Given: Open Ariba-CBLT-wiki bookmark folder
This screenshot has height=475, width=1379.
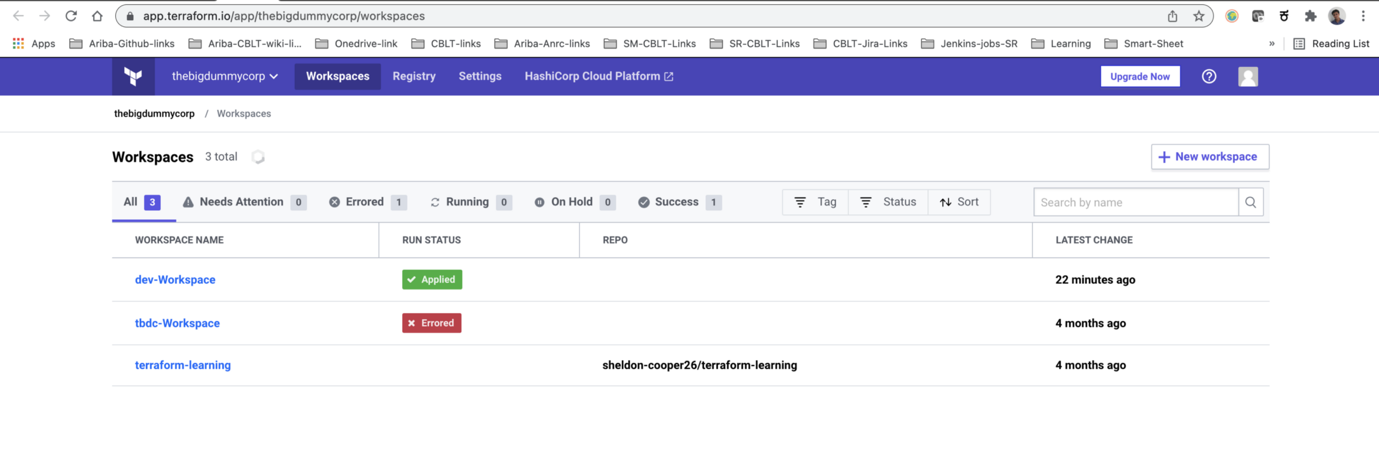Looking at the screenshot, I should (x=245, y=44).
